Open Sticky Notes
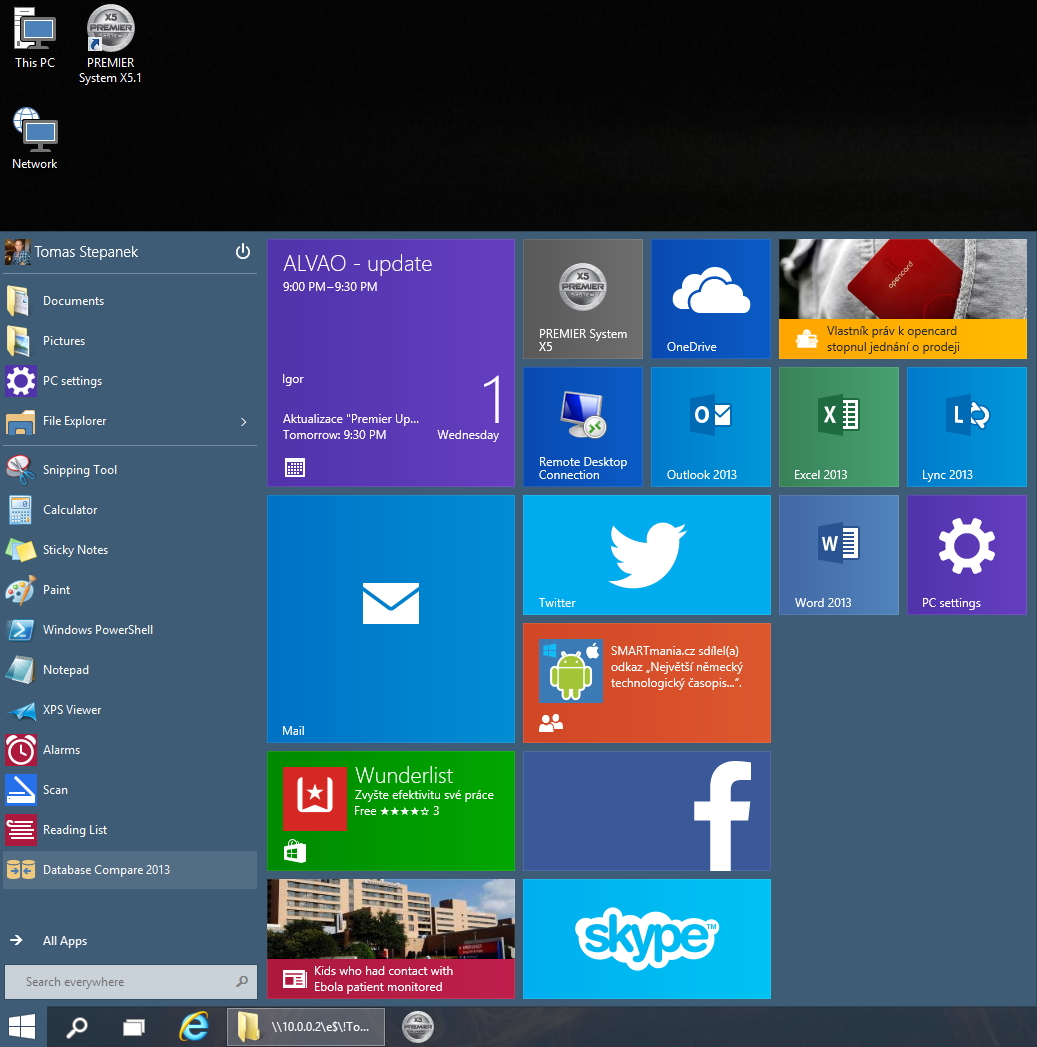 click(130, 550)
